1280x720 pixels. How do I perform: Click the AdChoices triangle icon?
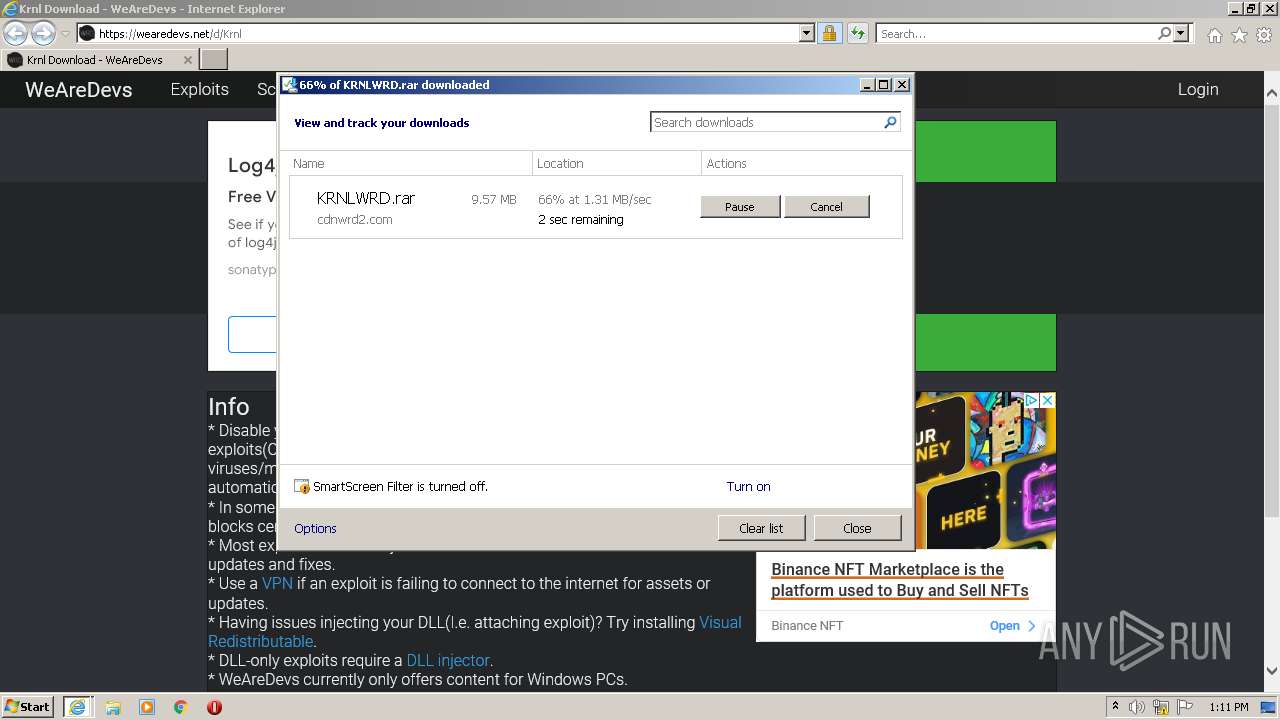[x=1031, y=400]
